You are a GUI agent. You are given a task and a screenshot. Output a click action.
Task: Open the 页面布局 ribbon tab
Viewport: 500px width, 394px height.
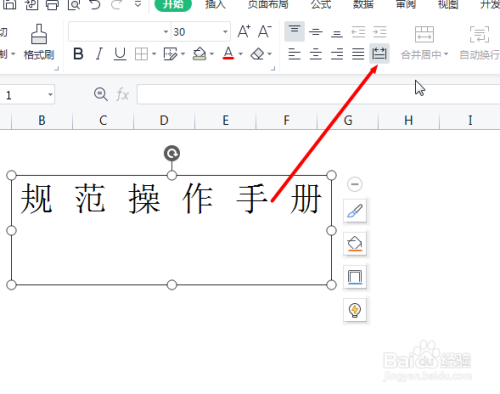[x=268, y=4]
